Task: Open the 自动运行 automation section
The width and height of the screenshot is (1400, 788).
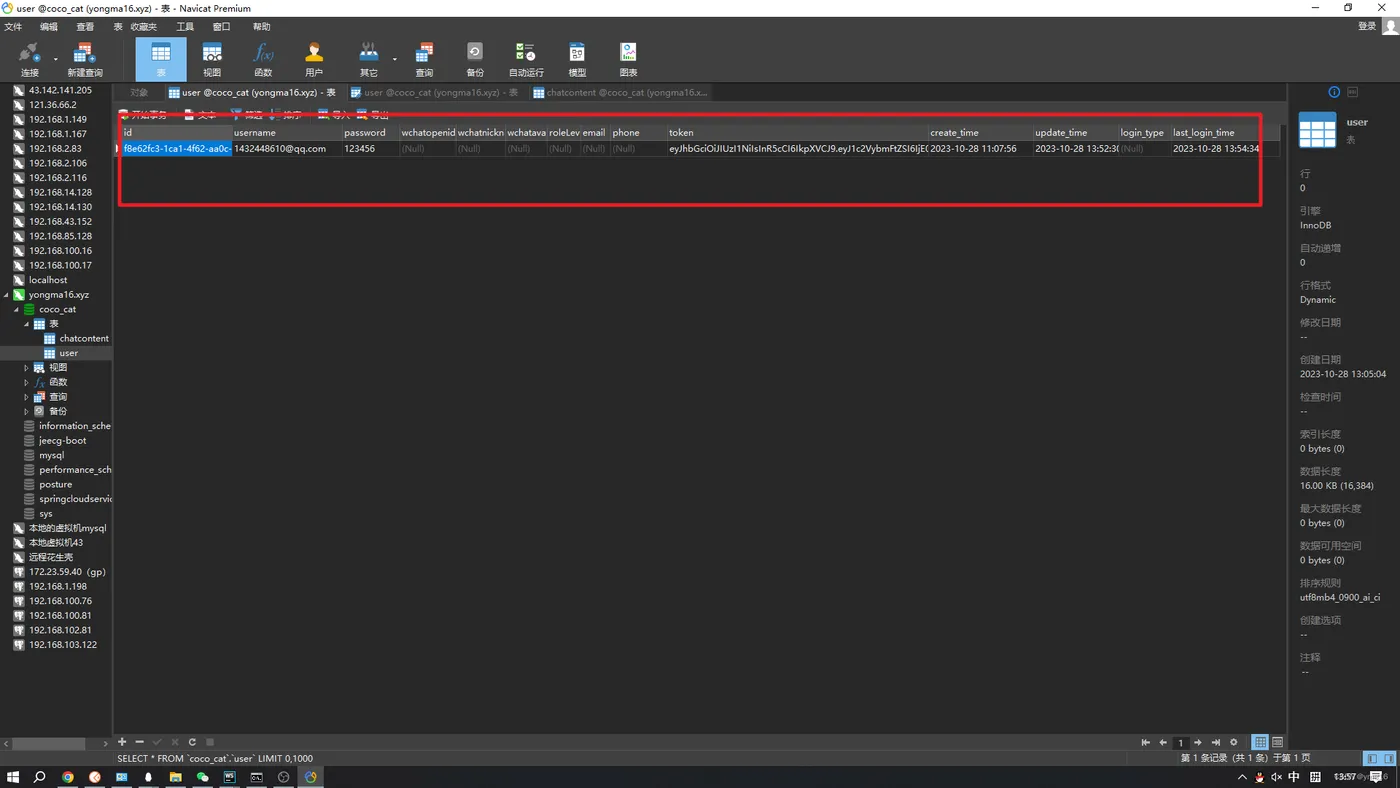Action: (526, 59)
